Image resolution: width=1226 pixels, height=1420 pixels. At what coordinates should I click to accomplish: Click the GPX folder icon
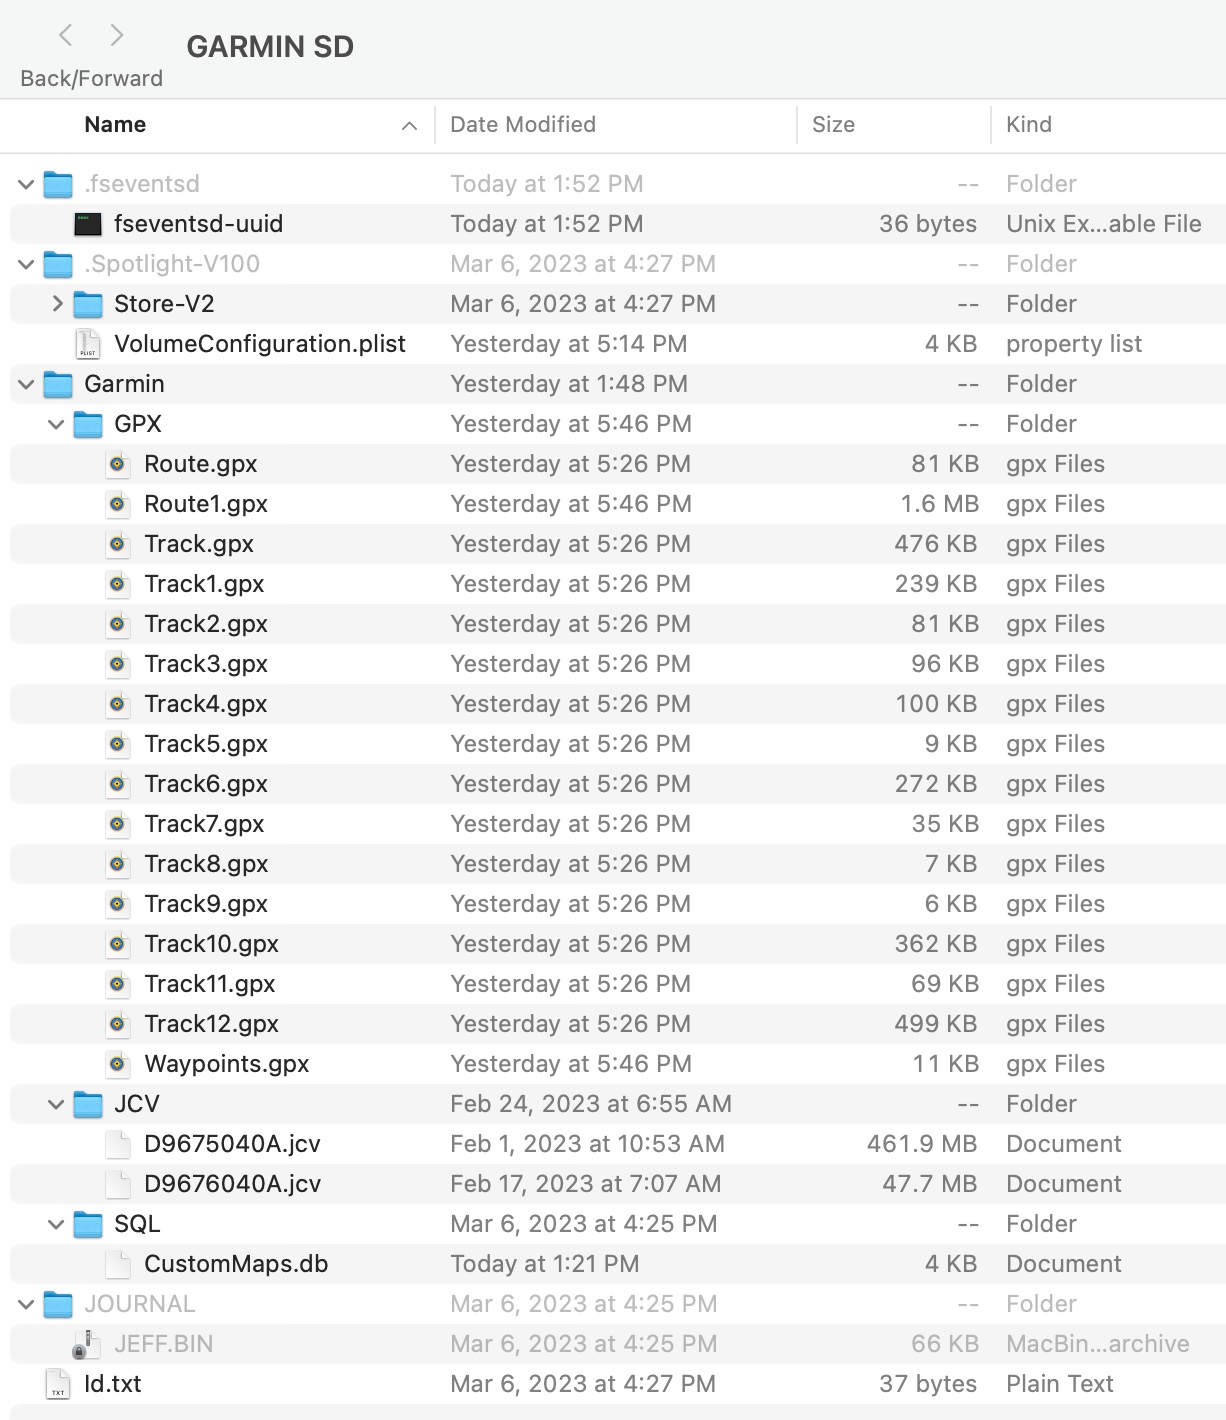(88, 424)
